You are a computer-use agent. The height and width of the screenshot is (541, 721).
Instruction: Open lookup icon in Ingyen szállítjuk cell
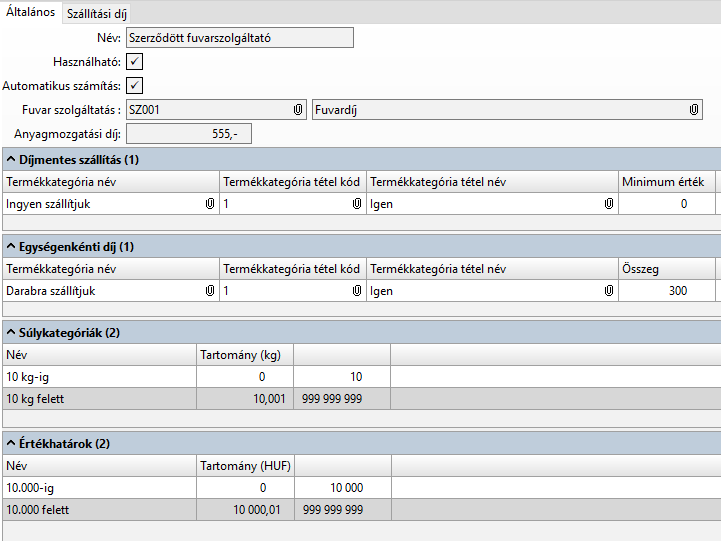pyautogui.click(x=210, y=204)
